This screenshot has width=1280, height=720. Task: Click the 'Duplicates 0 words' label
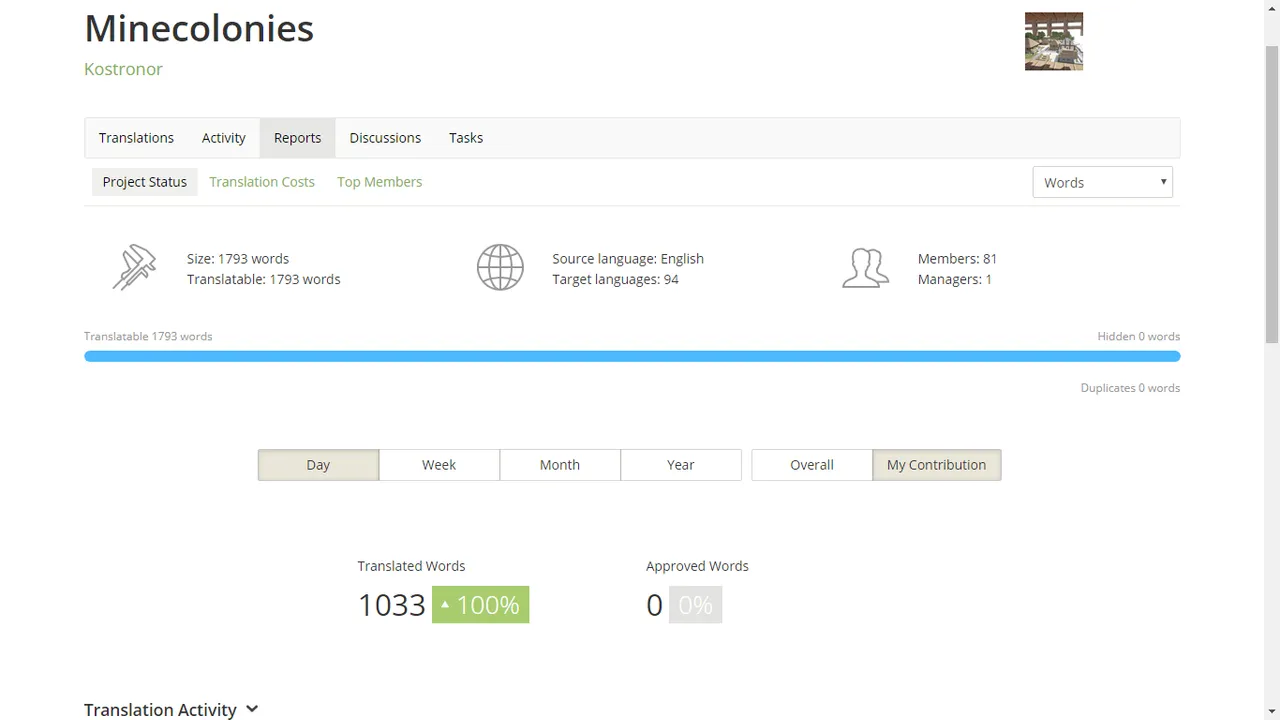point(1130,388)
